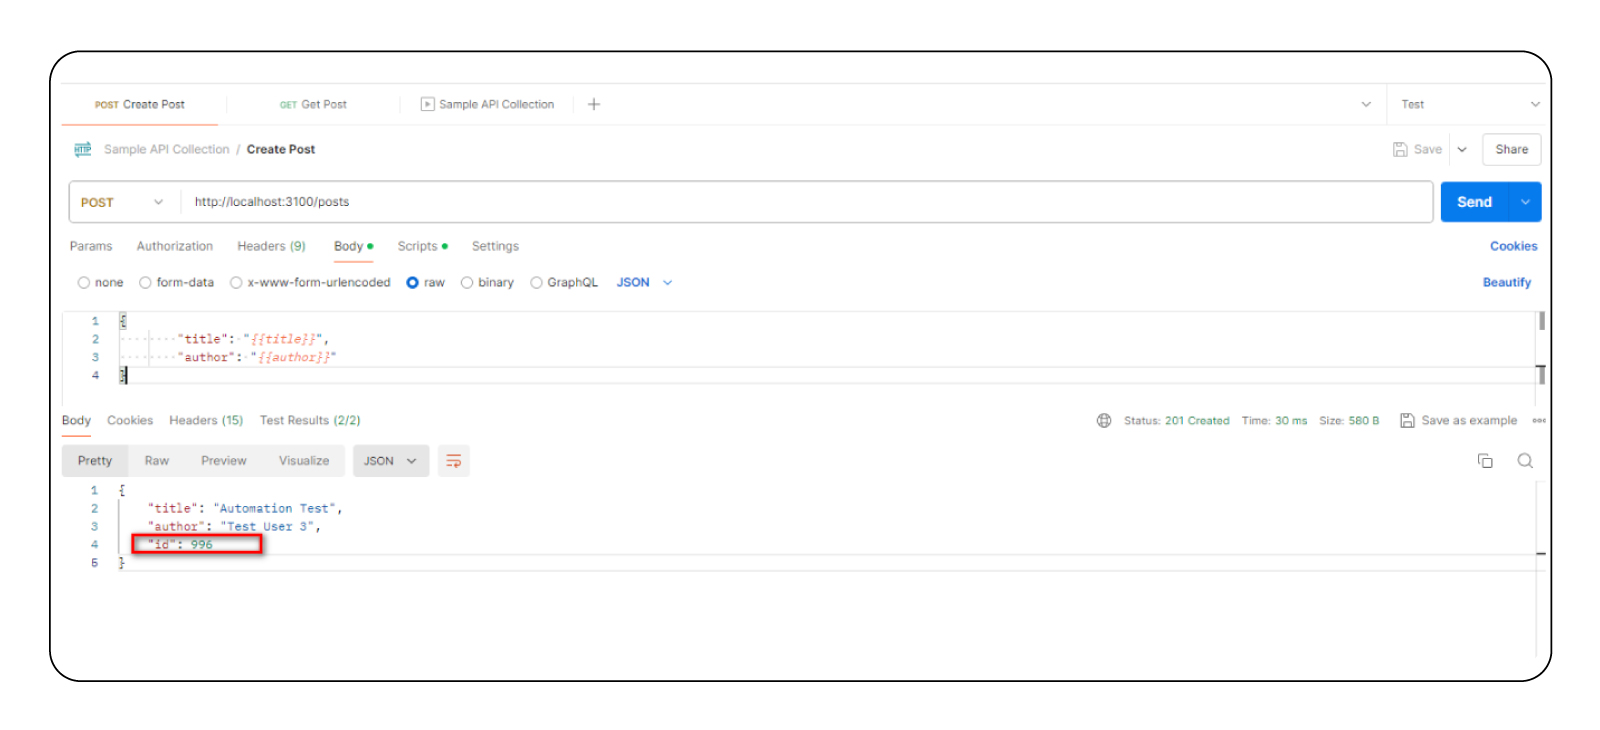Switch body format to form-data

(145, 282)
